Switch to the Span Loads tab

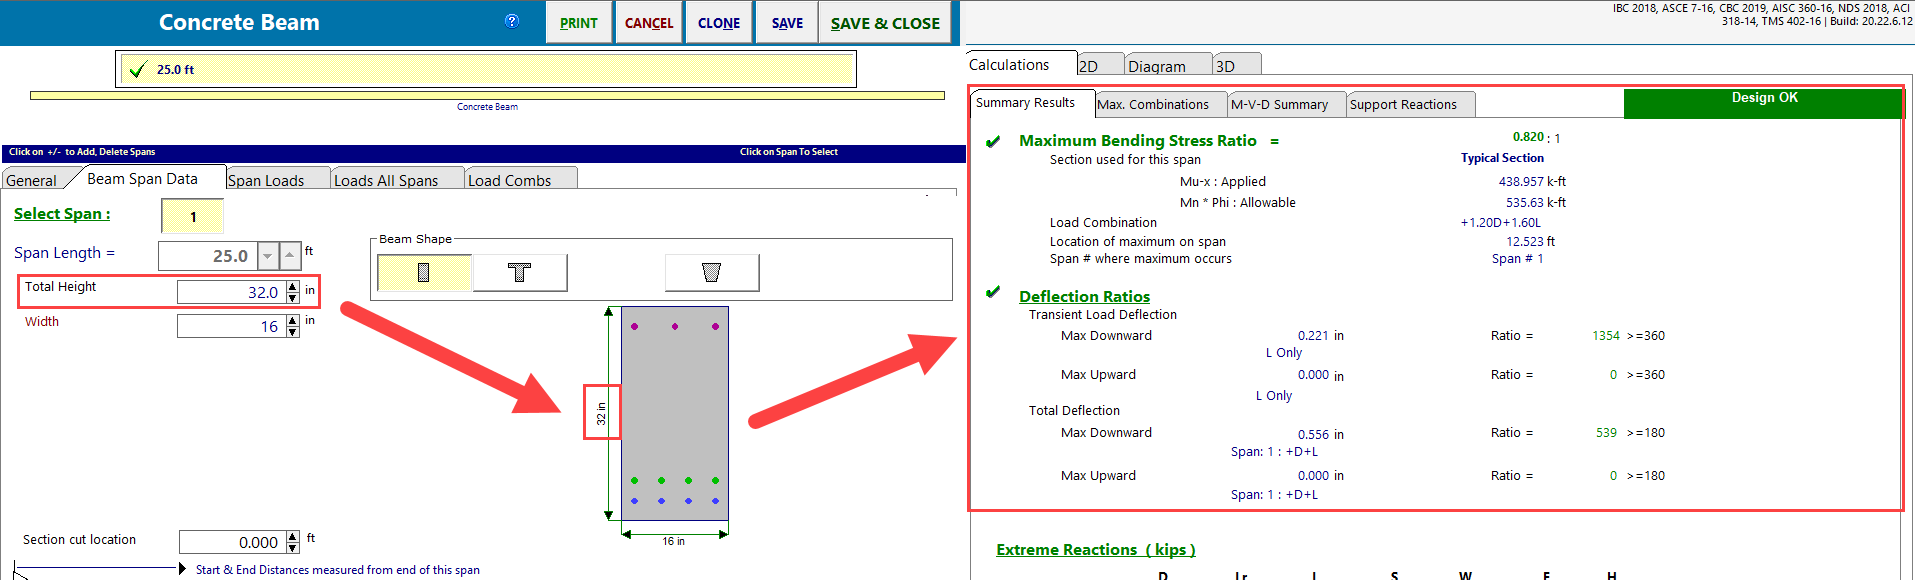[266, 180]
